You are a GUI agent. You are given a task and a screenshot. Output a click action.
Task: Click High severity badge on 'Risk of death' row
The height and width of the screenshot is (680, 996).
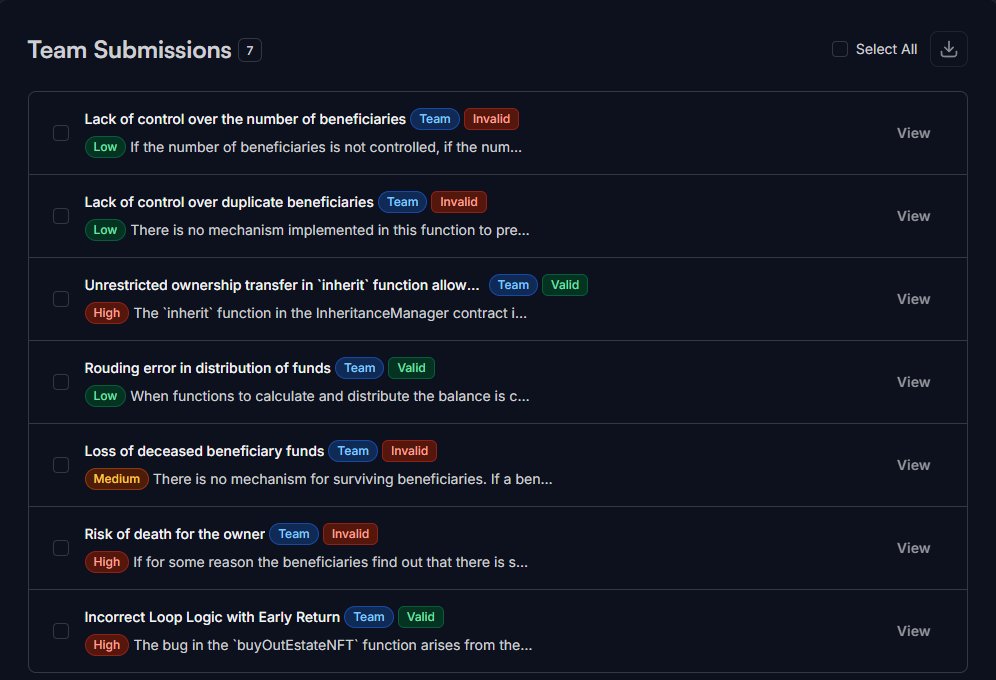(x=106, y=562)
